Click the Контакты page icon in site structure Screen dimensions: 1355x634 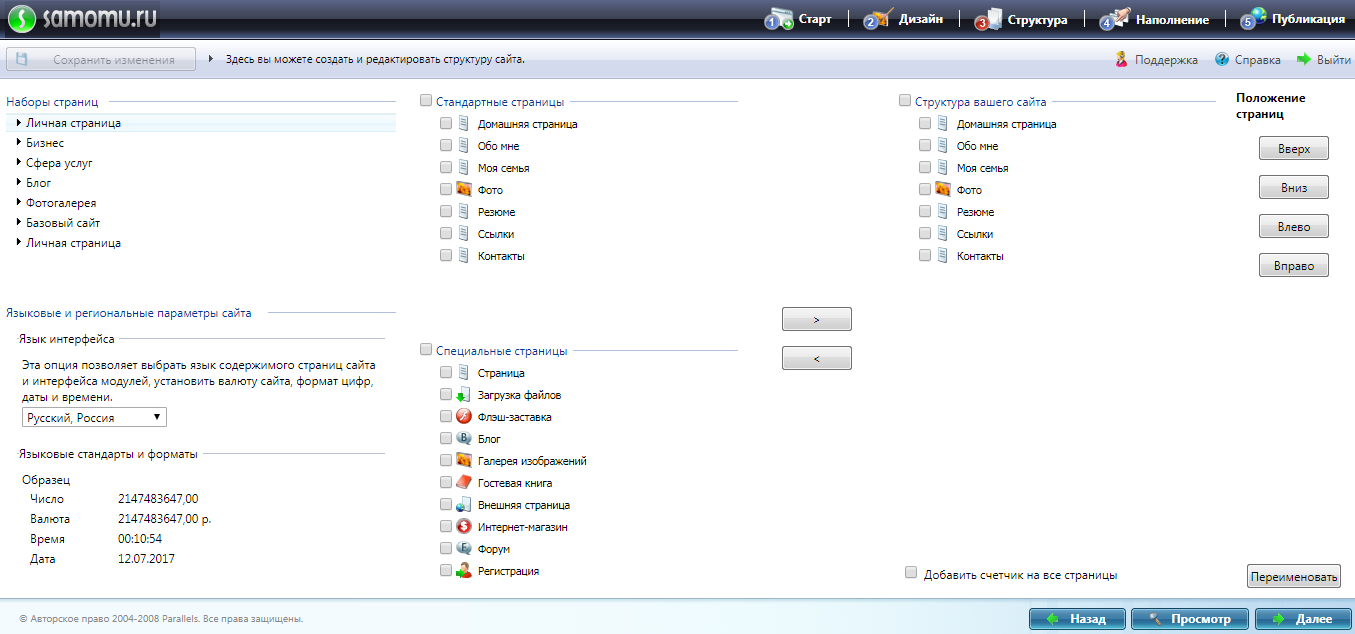[943, 256]
